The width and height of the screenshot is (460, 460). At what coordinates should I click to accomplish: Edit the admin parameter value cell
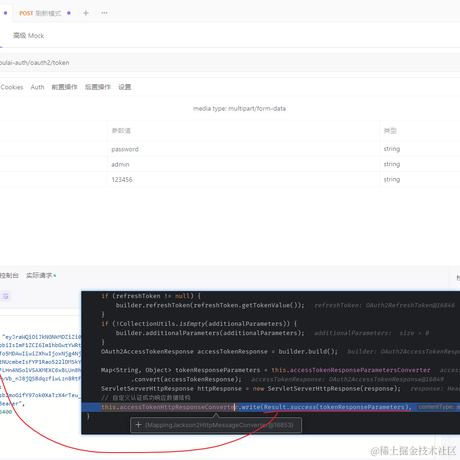pyautogui.click(x=244, y=164)
